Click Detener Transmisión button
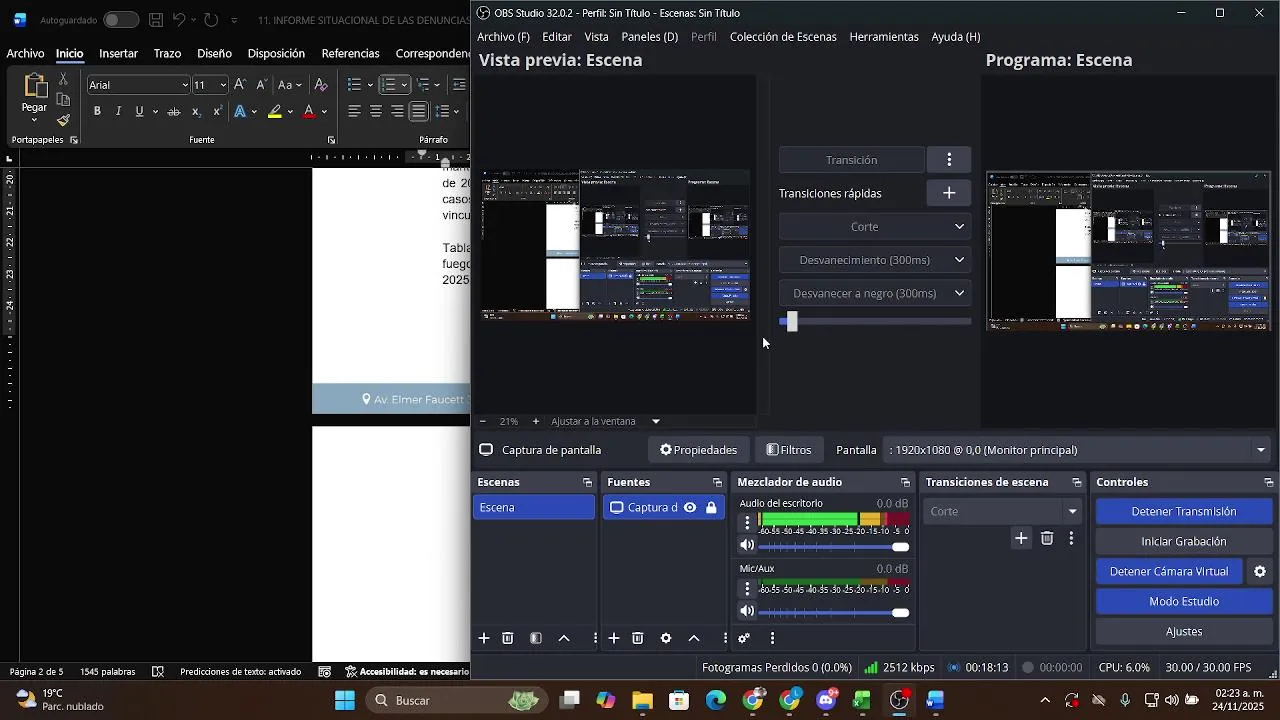Viewport: 1280px width, 720px height. [1184, 511]
